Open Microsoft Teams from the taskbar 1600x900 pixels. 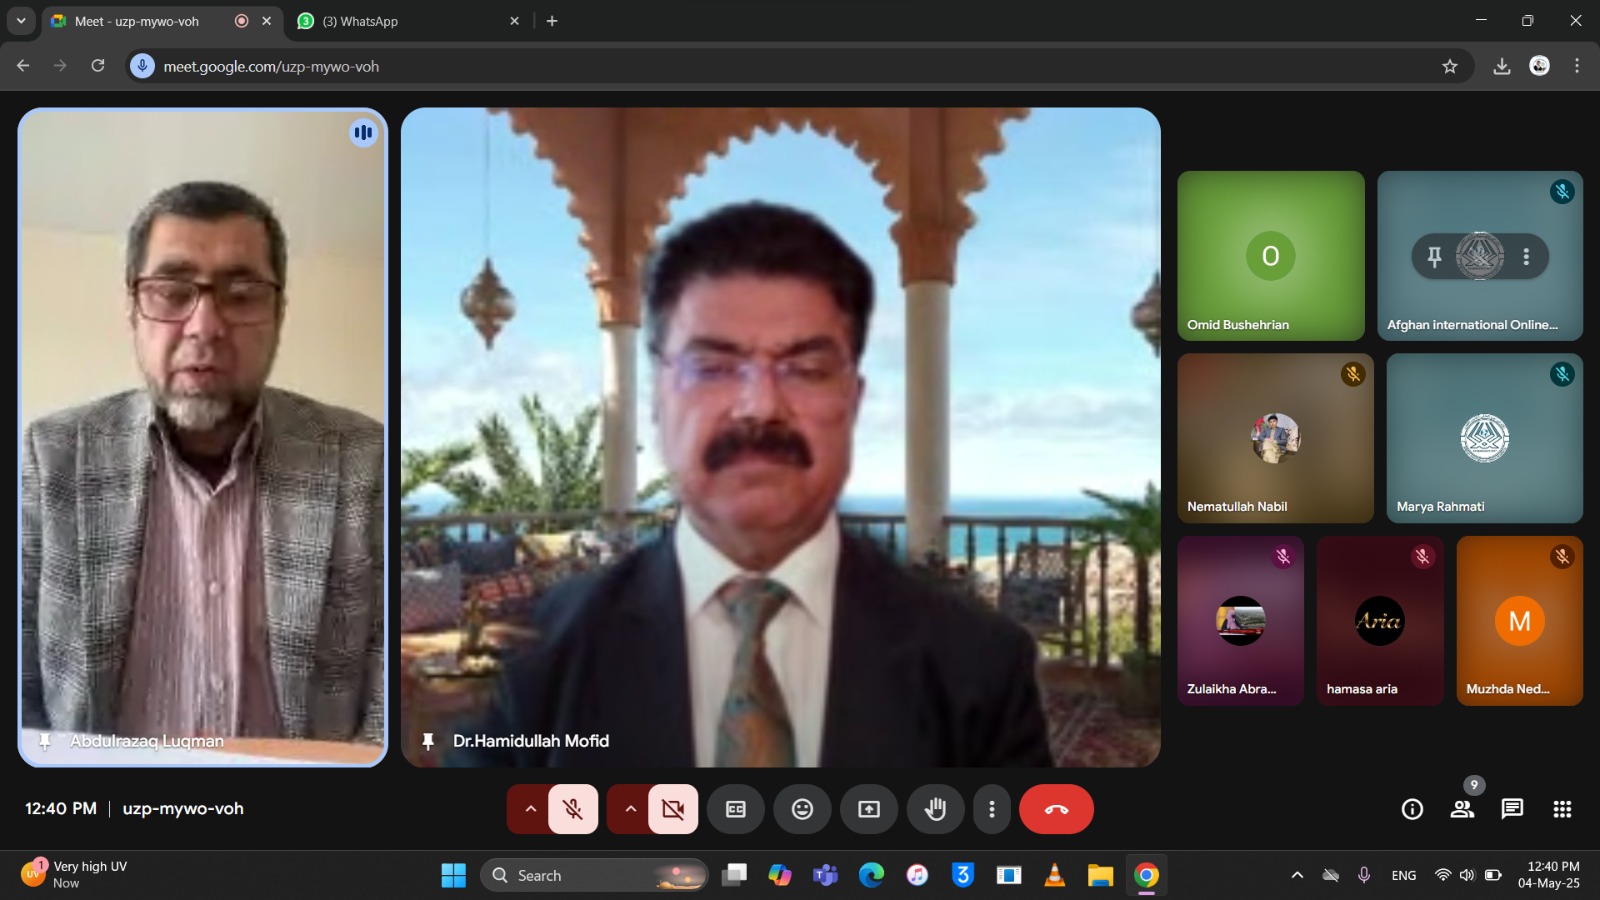click(825, 876)
